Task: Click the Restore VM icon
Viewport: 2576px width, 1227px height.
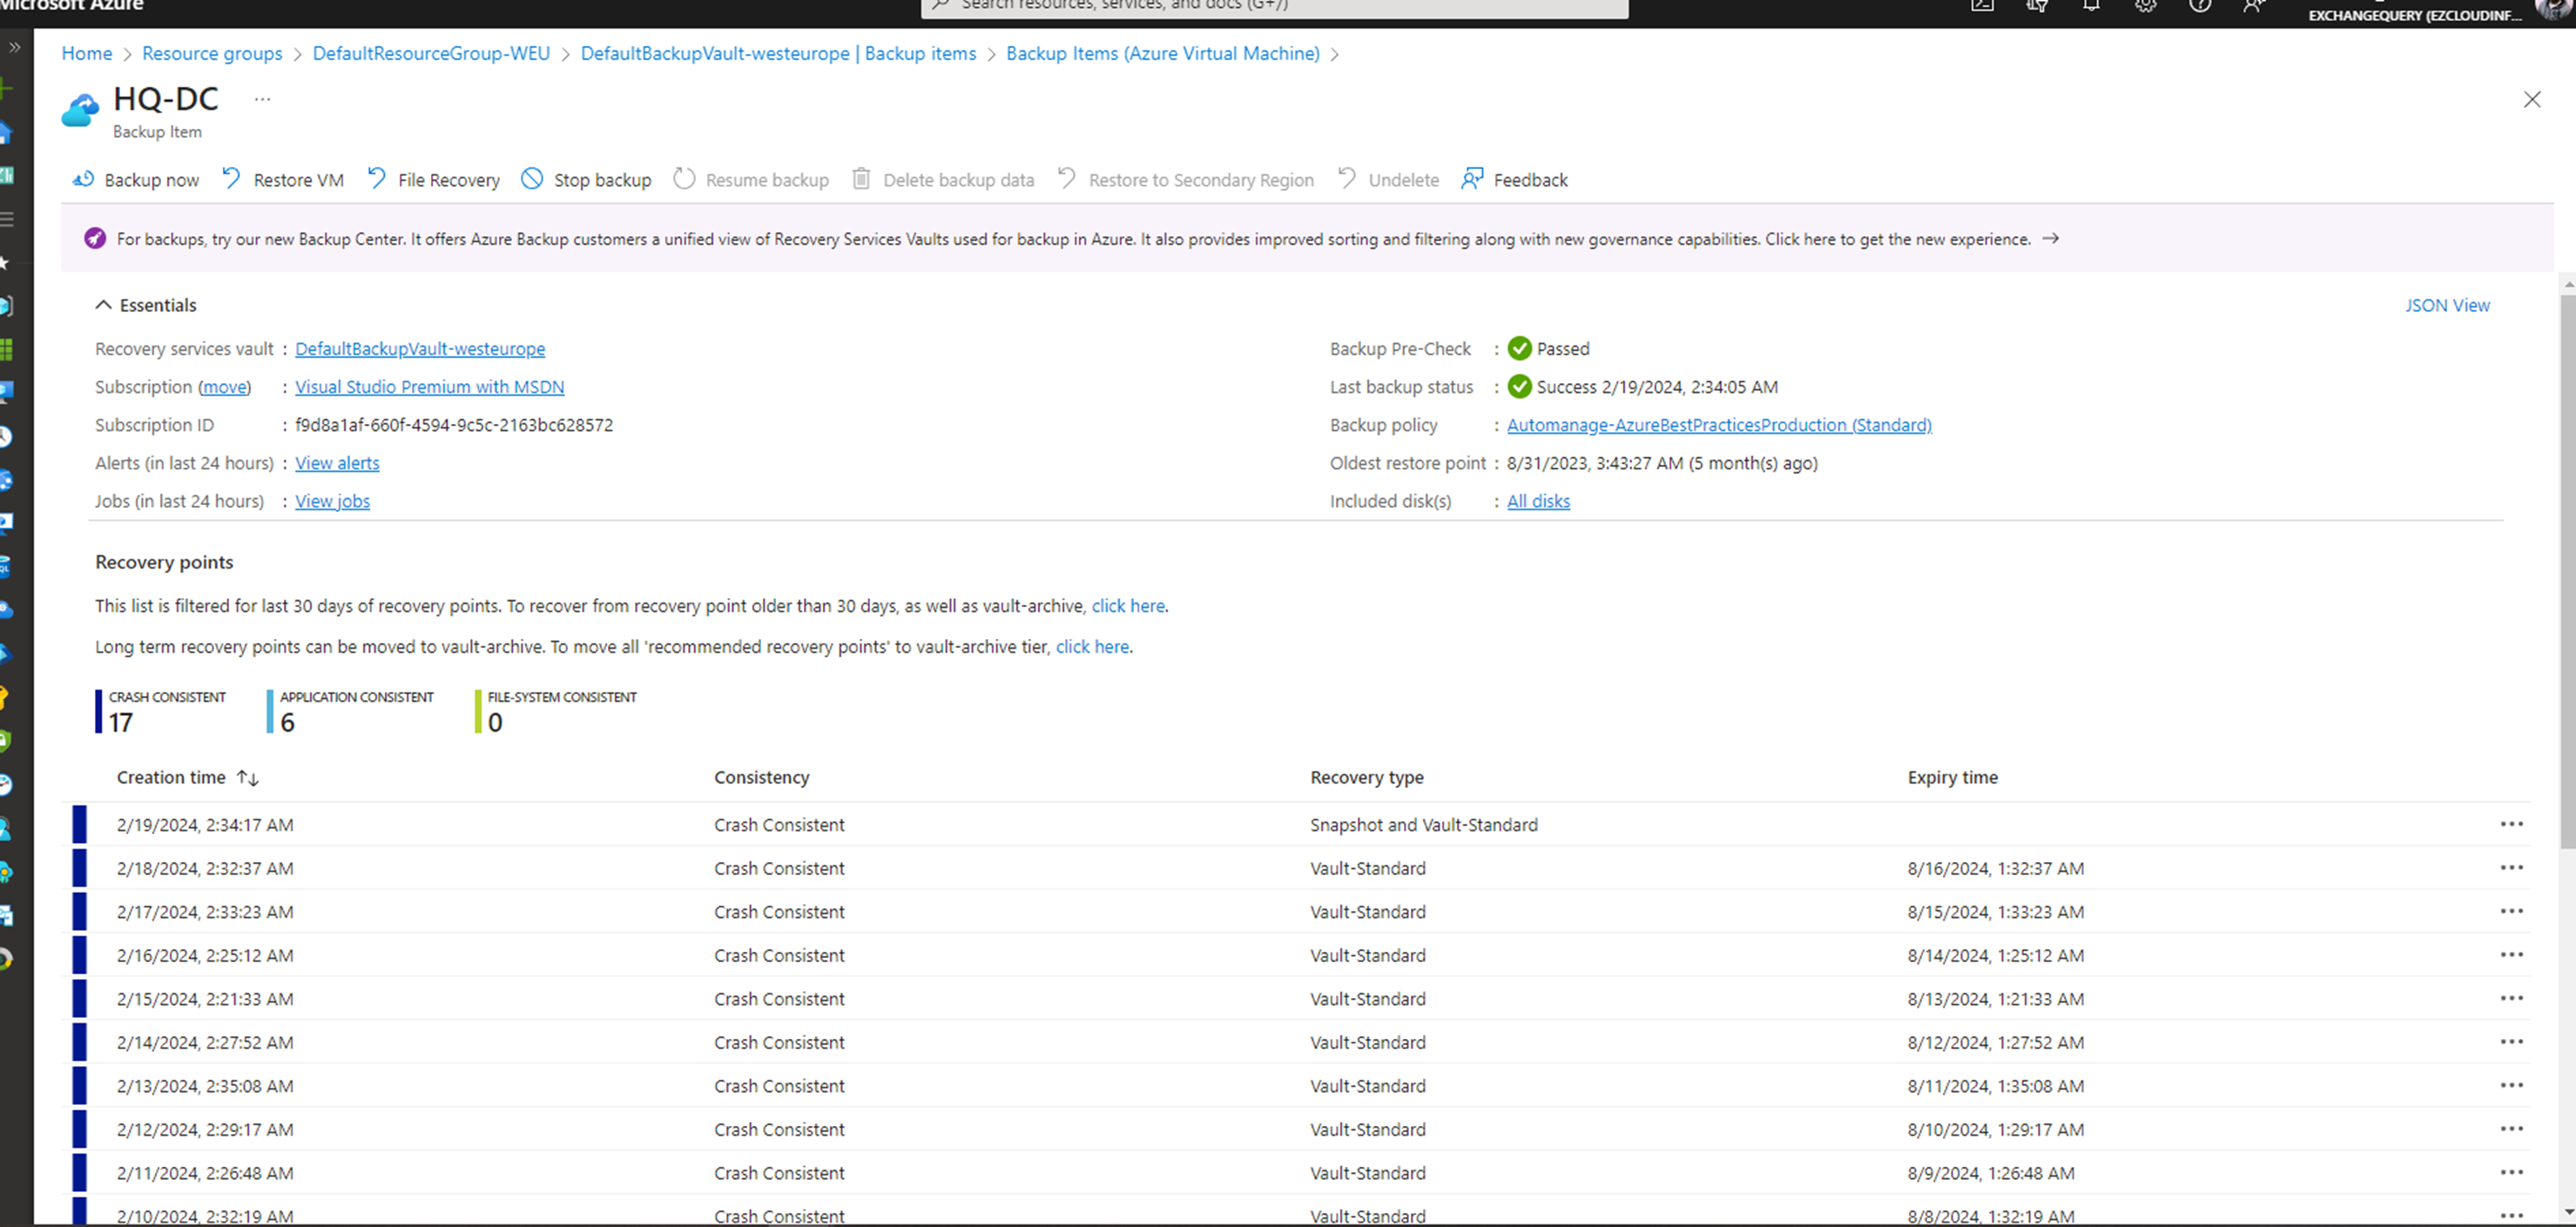Action: (231, 179)
